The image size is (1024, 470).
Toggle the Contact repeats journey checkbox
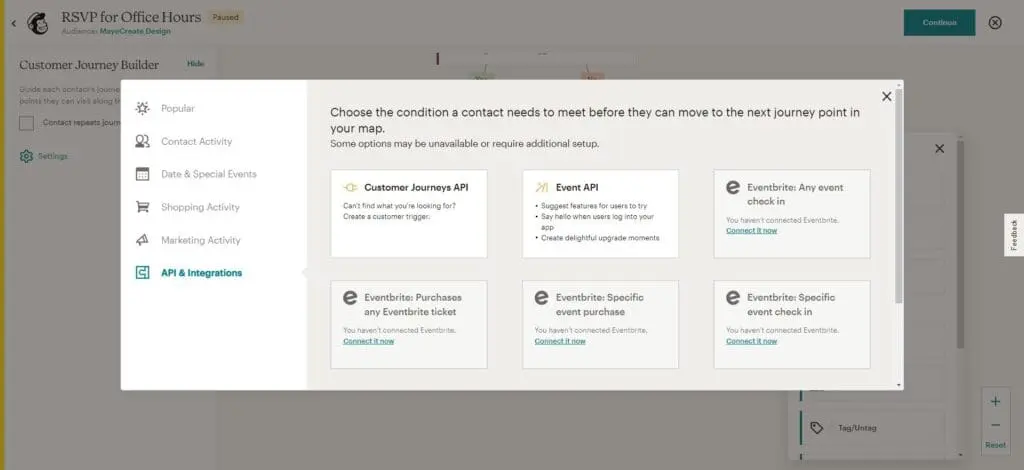[27, 123]
